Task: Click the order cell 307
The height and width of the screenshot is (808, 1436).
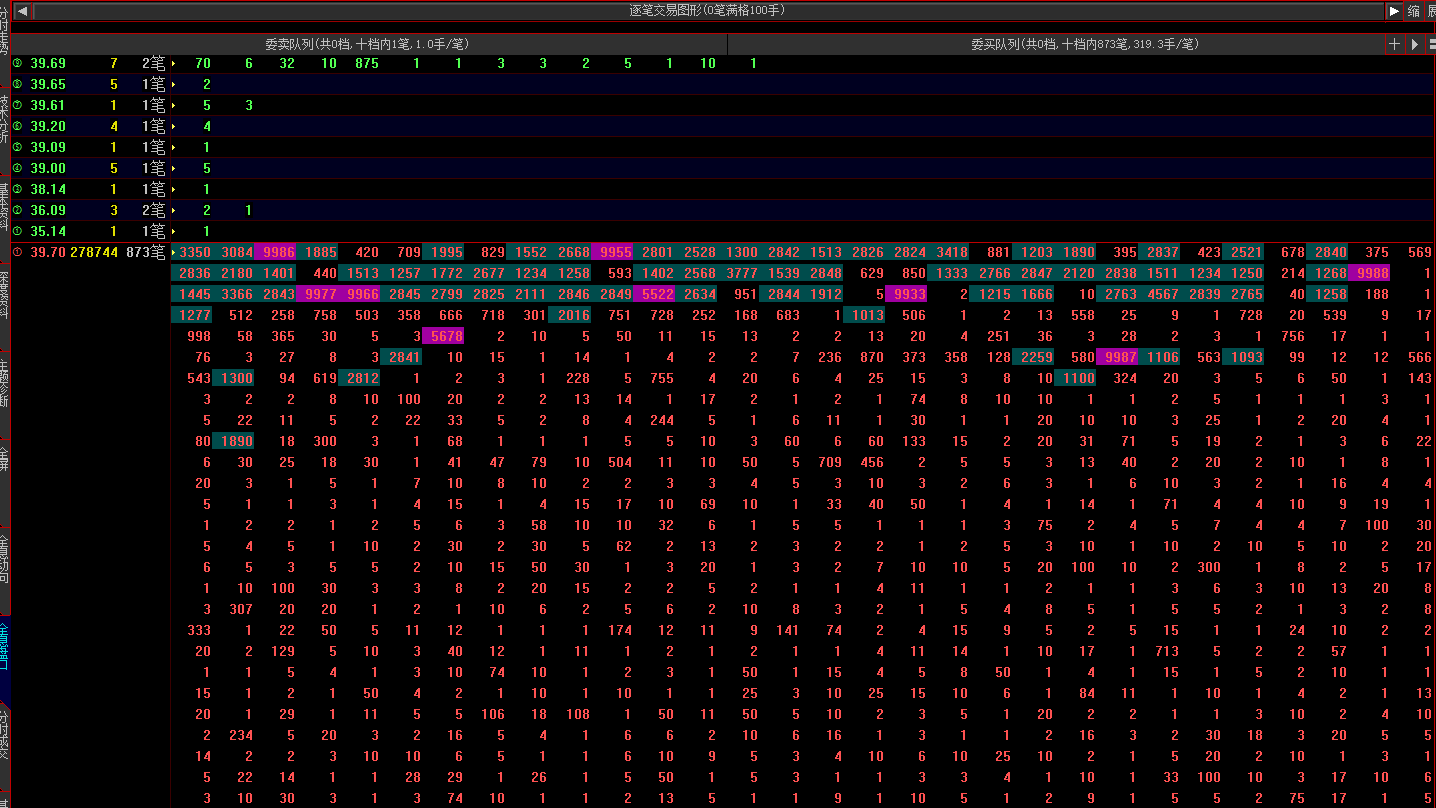Action: click(241, 609)
